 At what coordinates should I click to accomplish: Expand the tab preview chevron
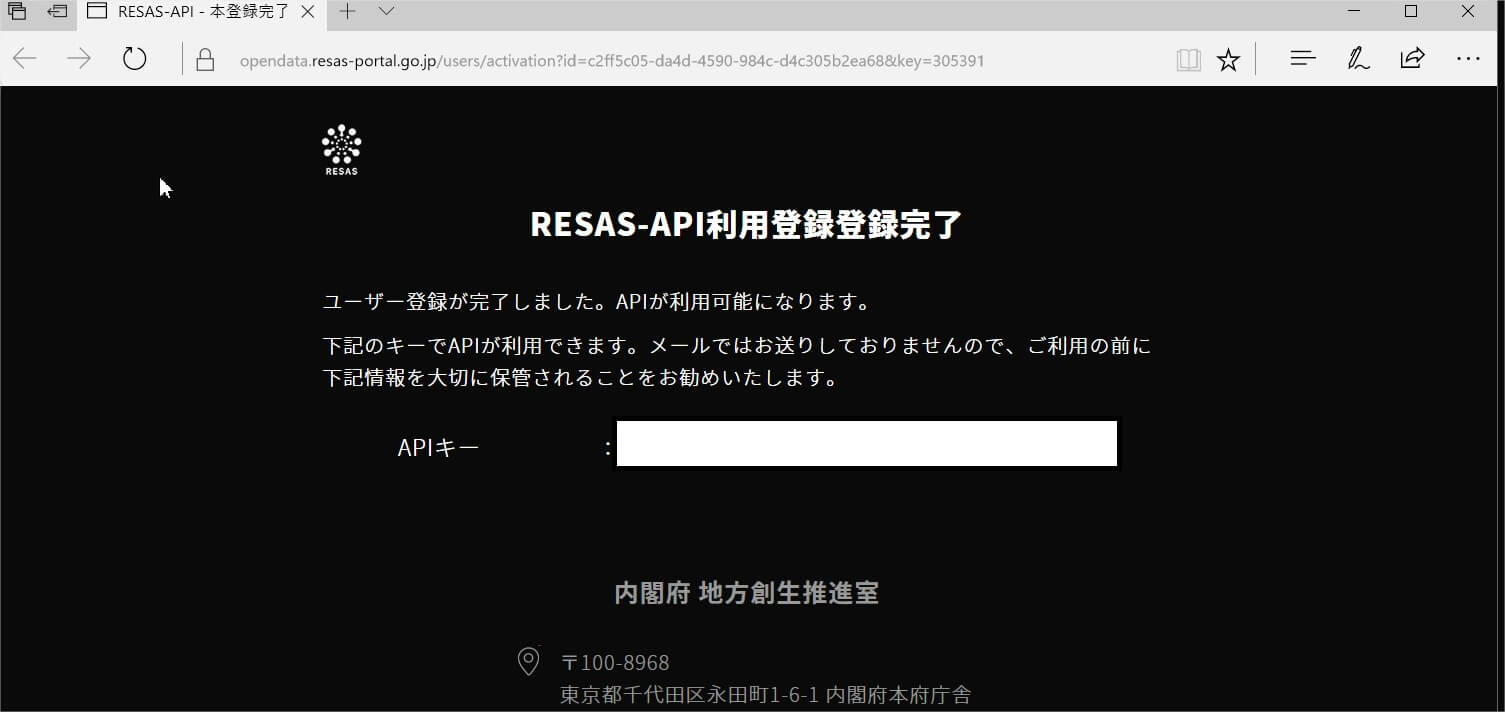coord(386,11)
